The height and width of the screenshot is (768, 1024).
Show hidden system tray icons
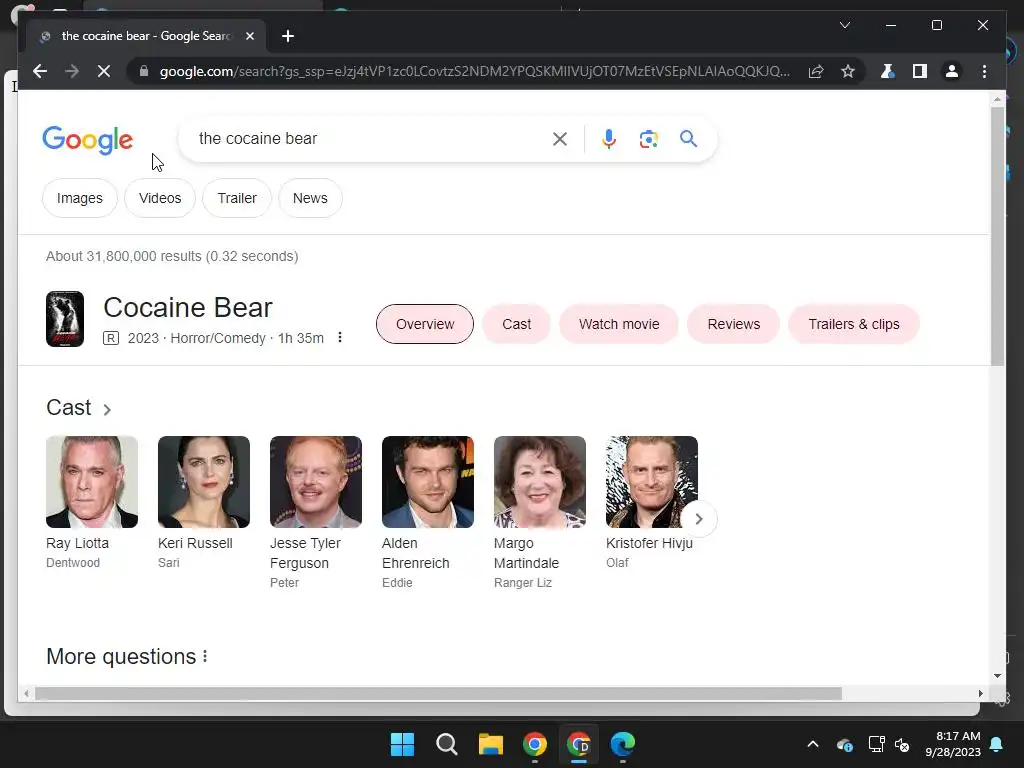[813, 744]
